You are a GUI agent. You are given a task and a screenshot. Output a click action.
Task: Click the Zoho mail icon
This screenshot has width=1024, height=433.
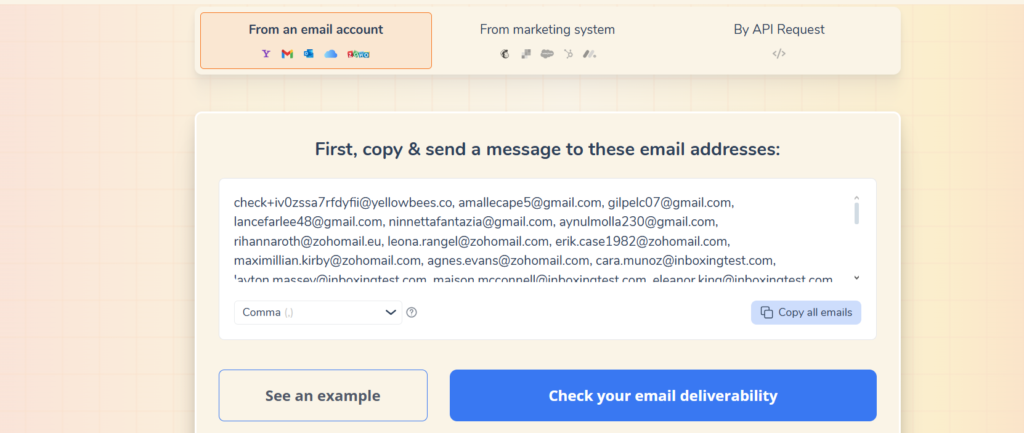point(359,54)
